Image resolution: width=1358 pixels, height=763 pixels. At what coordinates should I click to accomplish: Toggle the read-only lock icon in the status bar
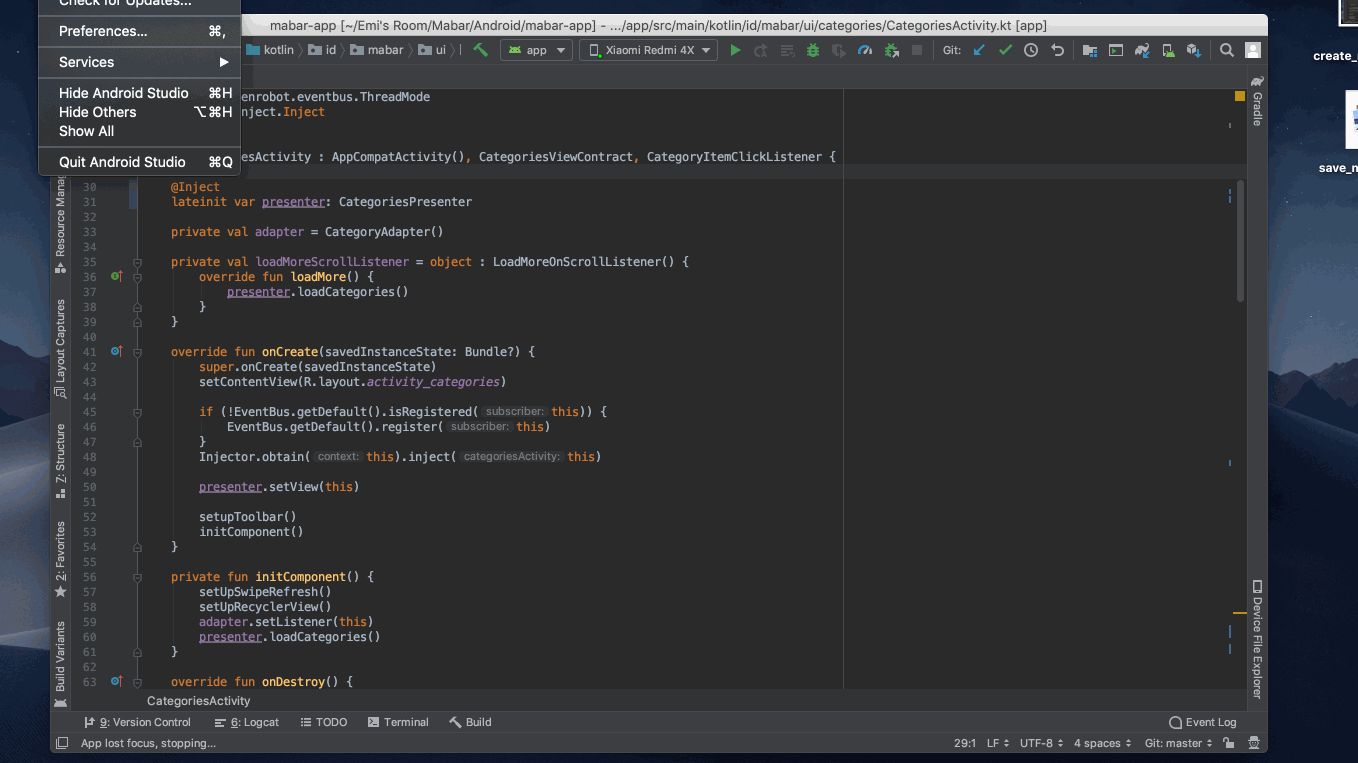coord(1228,743)
